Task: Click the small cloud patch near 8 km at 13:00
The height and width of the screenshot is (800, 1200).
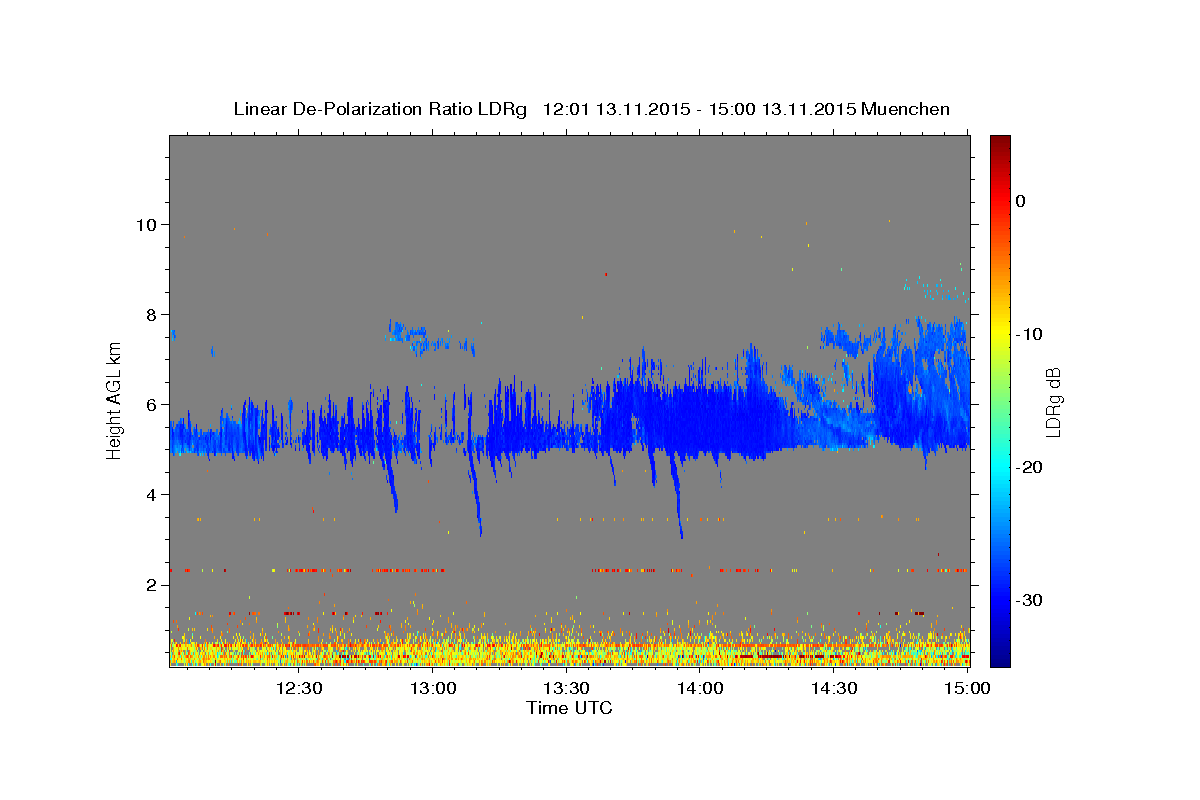Action: coord(430,339)
